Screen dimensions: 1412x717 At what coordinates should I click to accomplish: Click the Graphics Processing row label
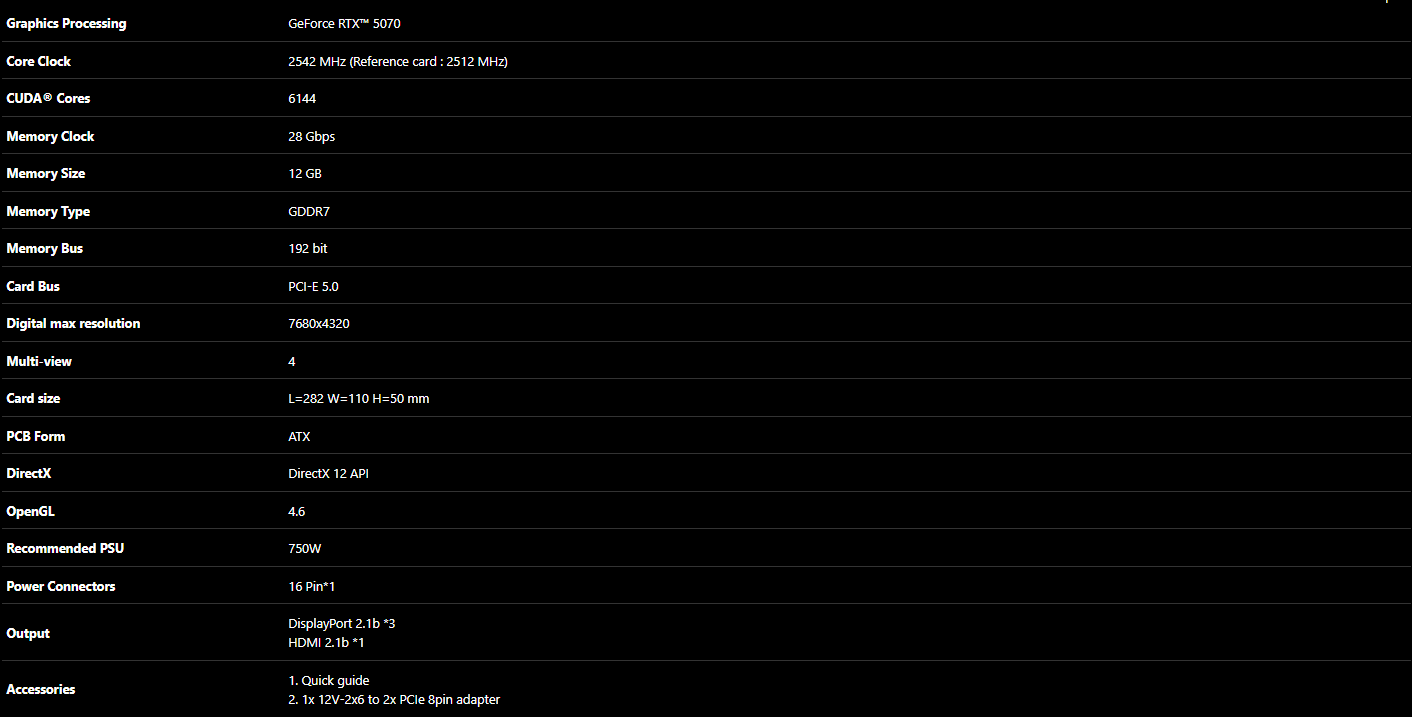click(66, 23)
